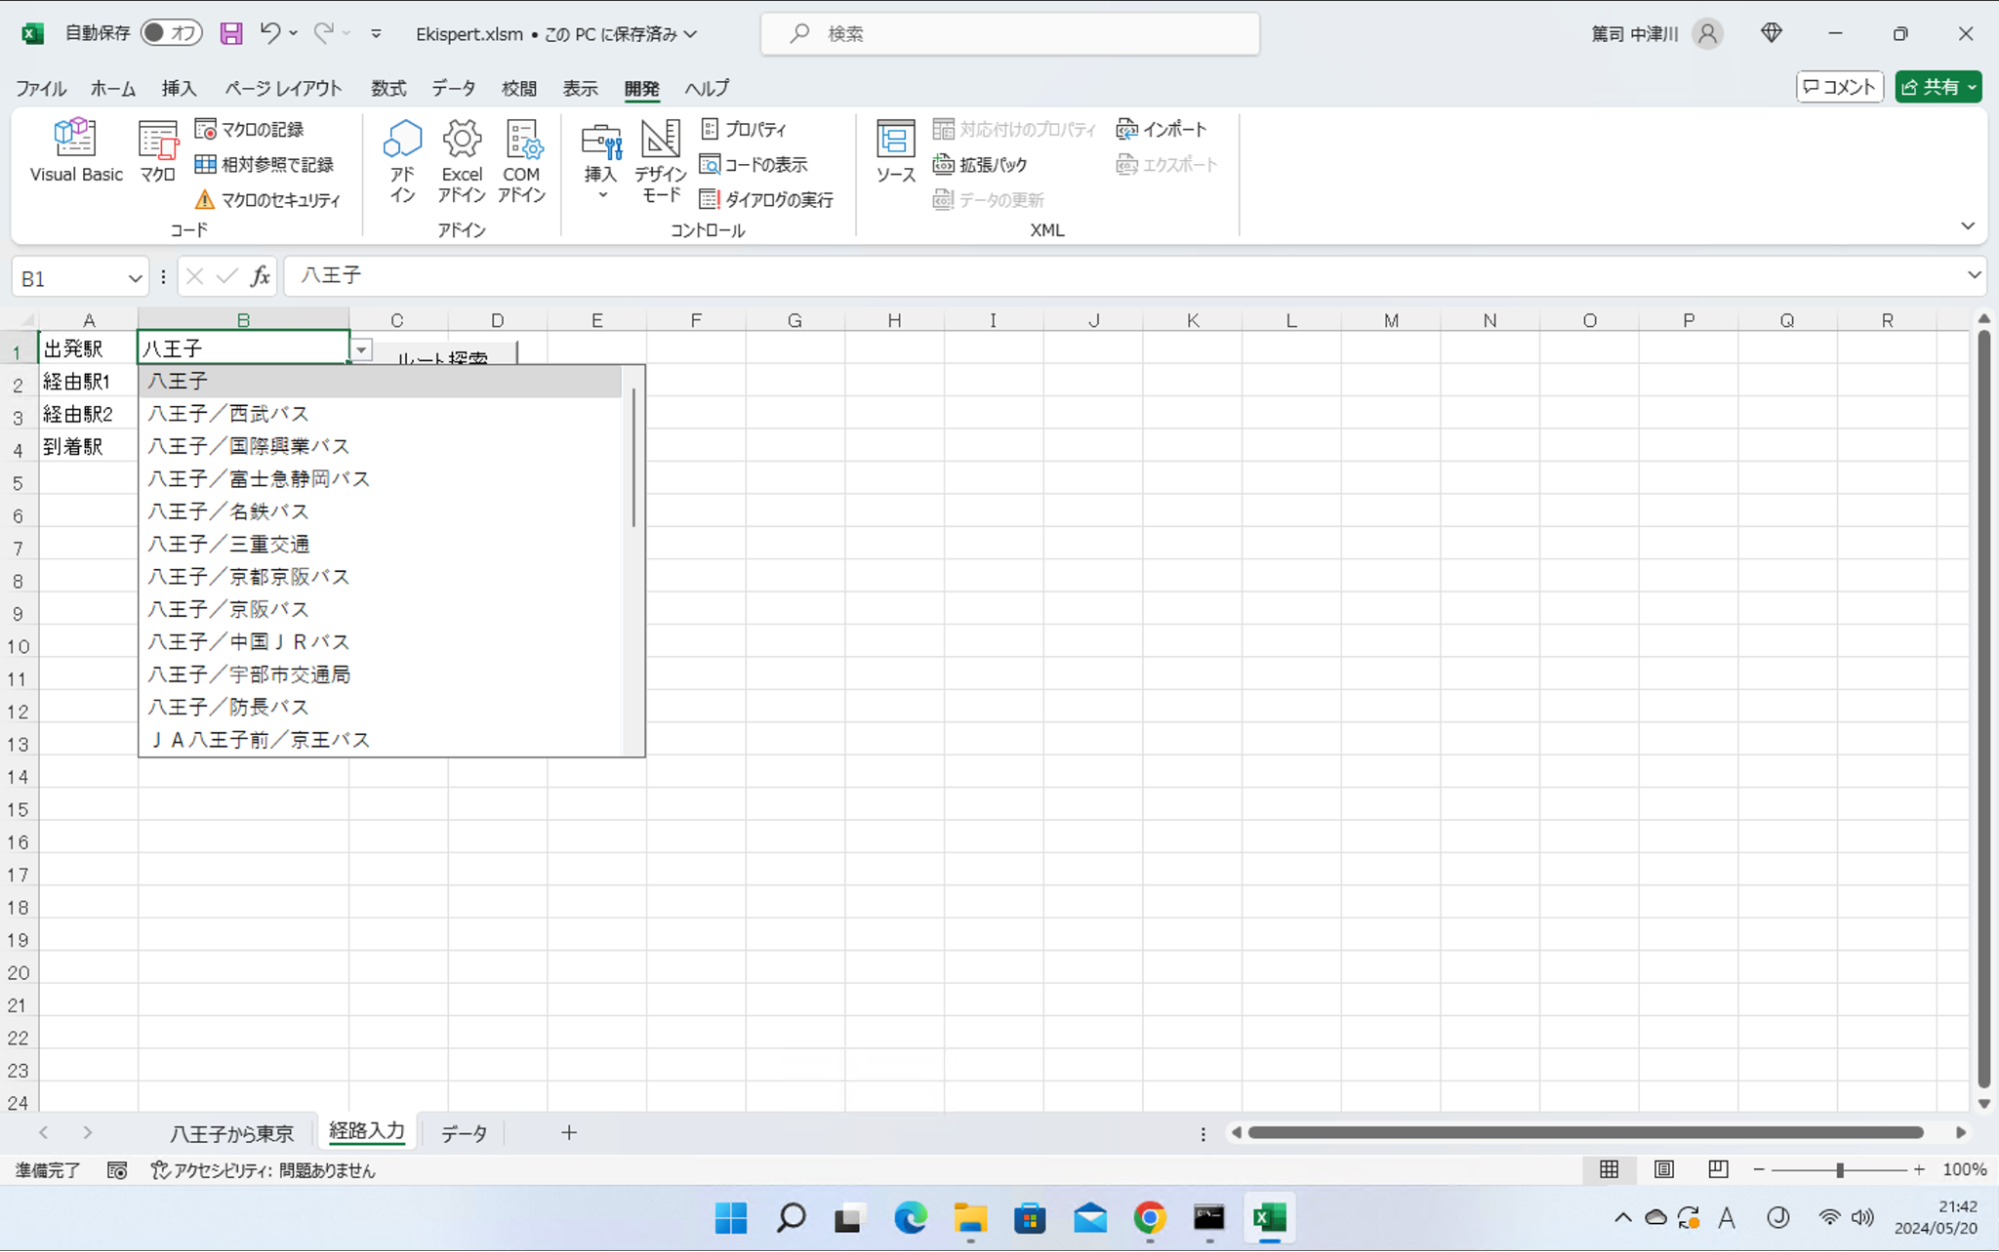Click the Save icon in title bar
The width and height of the screenshot is (1999, 1252).
tap(231, 33)
